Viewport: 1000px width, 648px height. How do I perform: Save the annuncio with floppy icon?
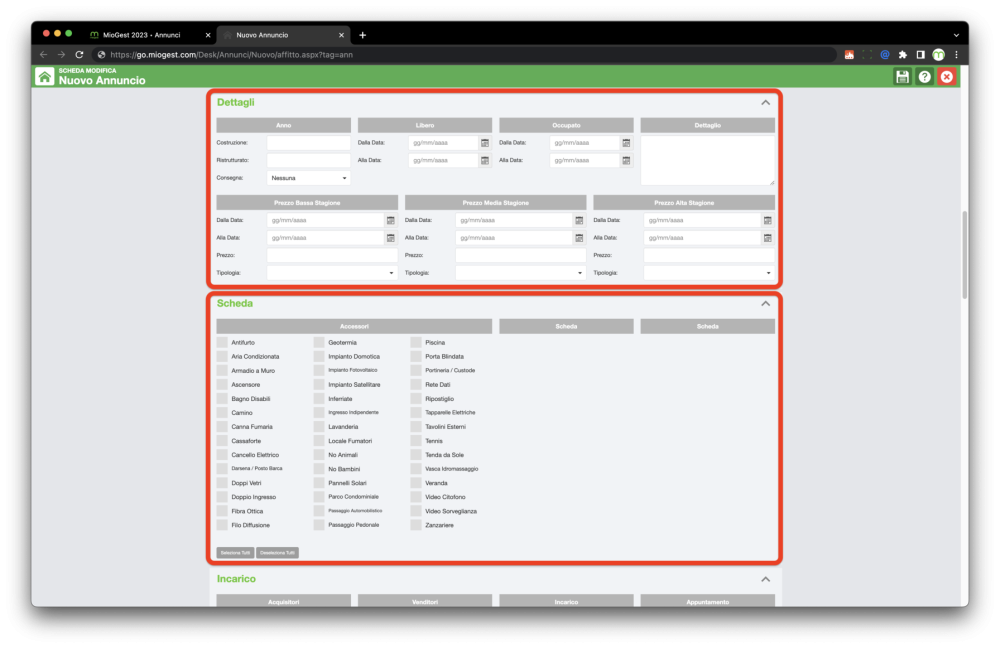point(902,77)
